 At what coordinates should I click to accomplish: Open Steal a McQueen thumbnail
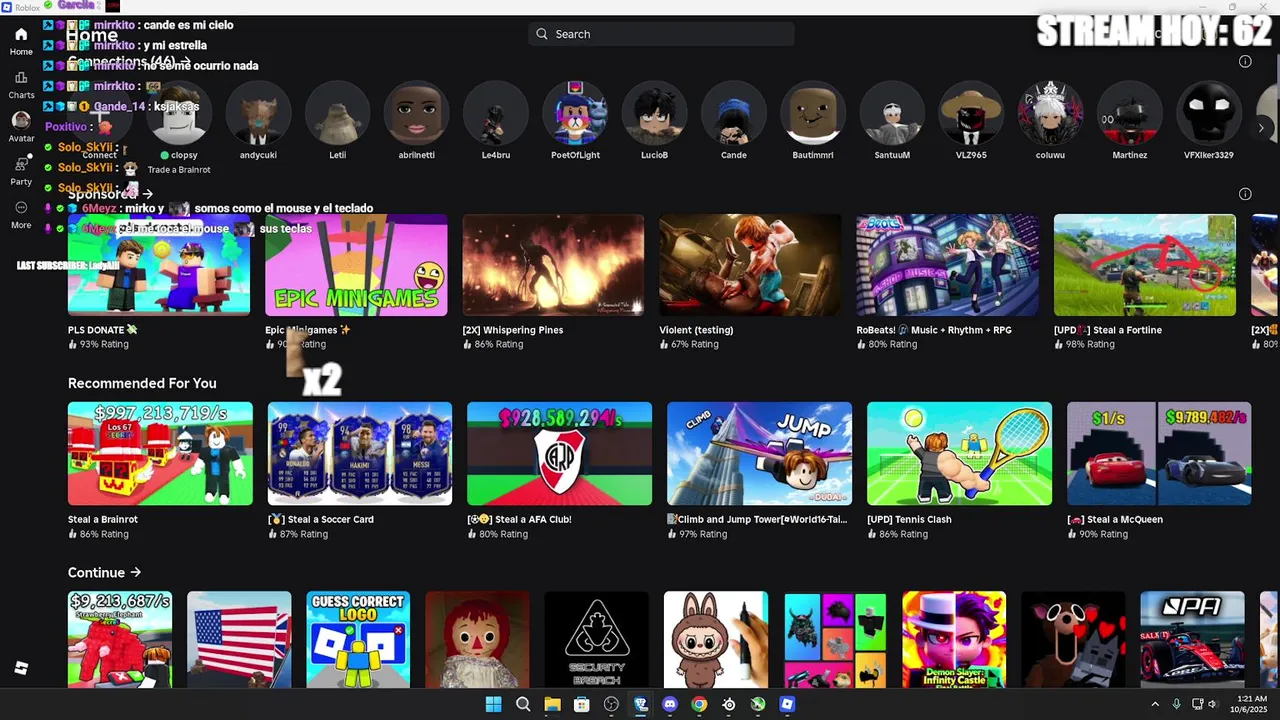point(1159,454)
